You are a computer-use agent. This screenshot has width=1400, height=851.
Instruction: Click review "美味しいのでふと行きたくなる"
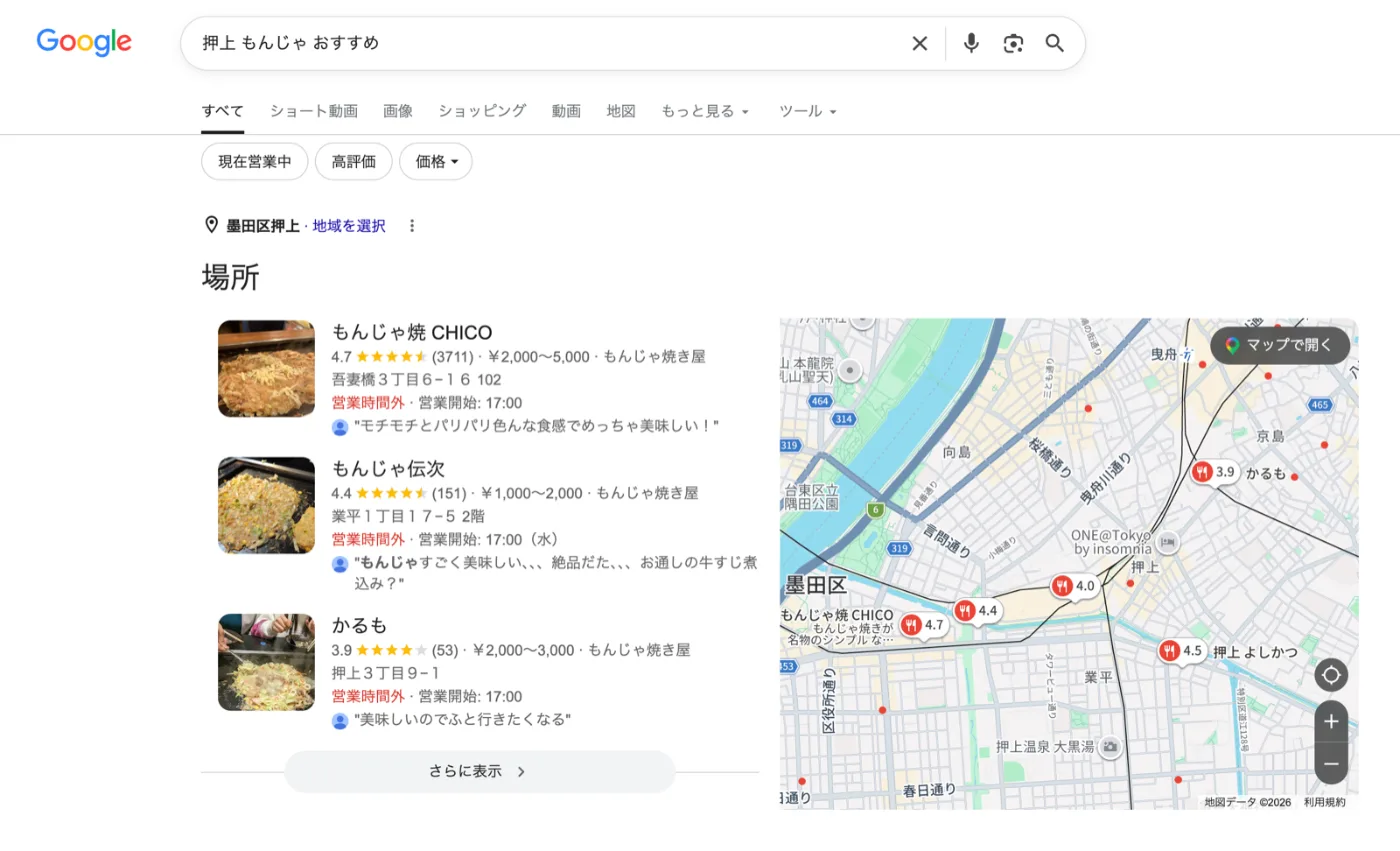click(463, 720)
